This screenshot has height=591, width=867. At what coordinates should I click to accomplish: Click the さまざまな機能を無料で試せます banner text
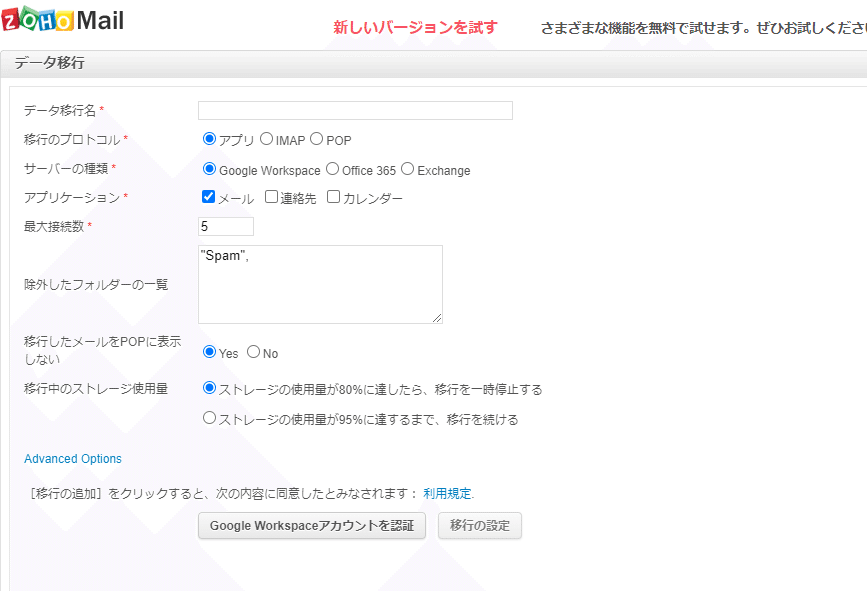point(703,28)
